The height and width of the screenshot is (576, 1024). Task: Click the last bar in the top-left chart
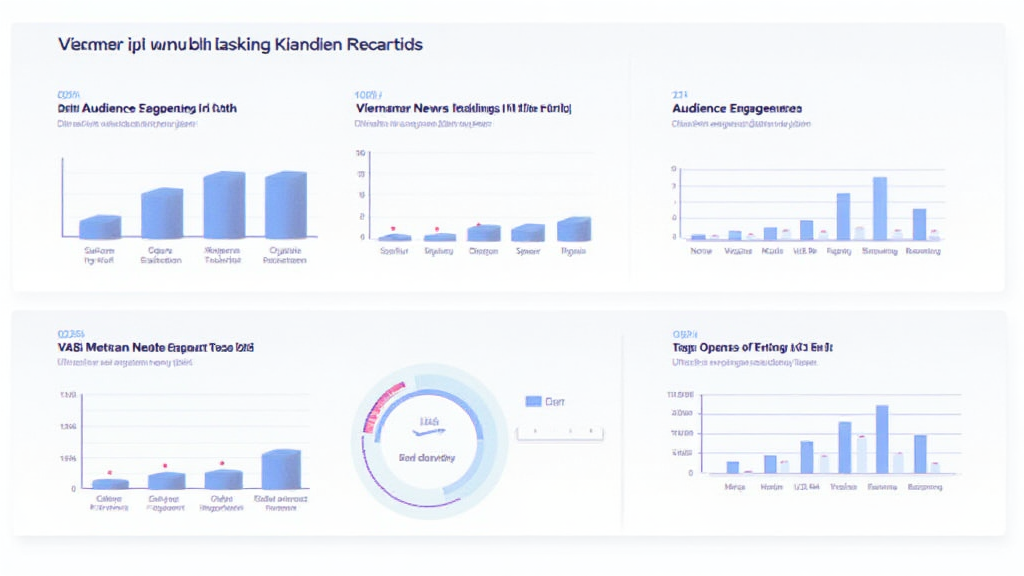tap(286, 205)
